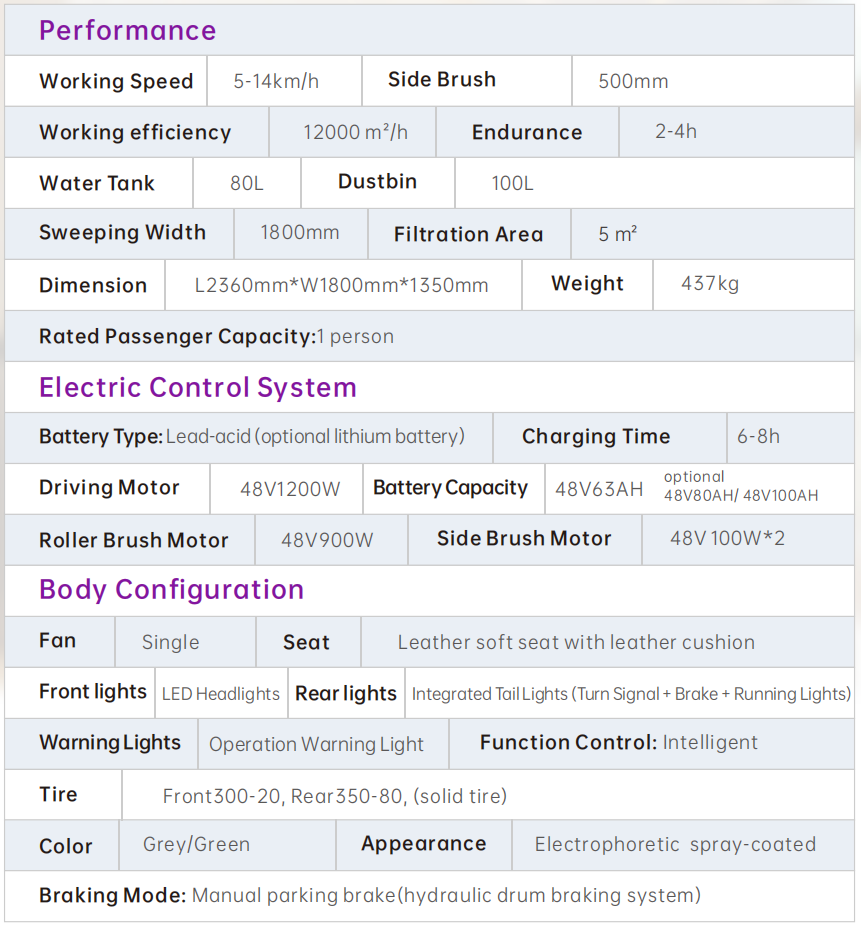Select the Dustbin 100L value

512,183
